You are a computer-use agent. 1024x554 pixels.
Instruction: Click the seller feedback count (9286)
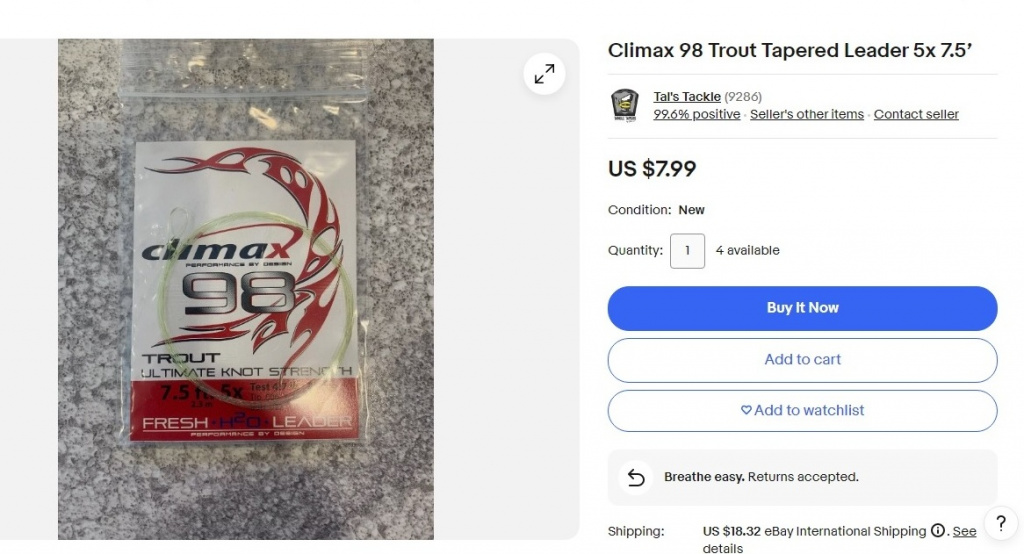click(x=743, y=97)
